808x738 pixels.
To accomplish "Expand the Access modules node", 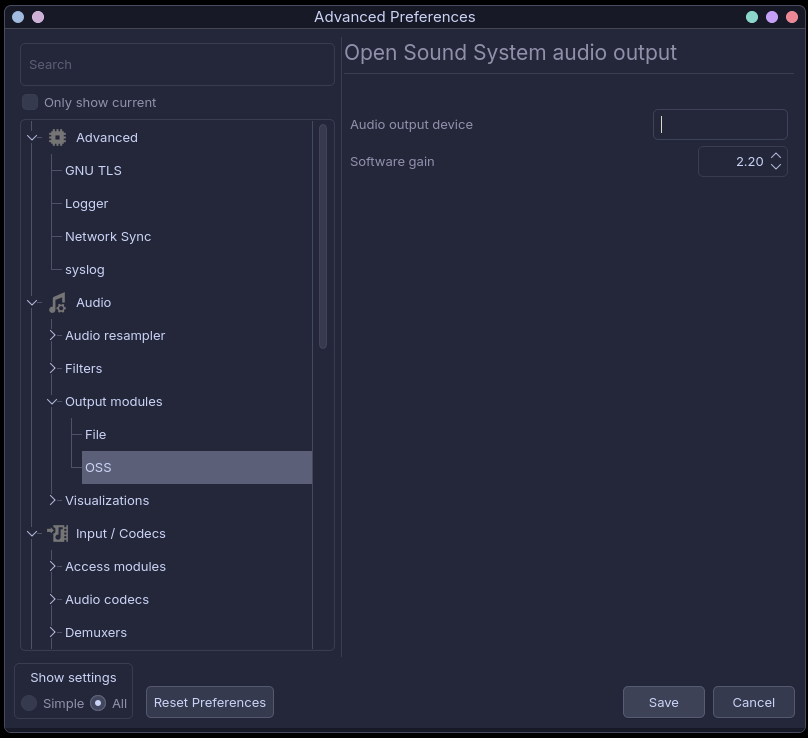I will [53, 567].
